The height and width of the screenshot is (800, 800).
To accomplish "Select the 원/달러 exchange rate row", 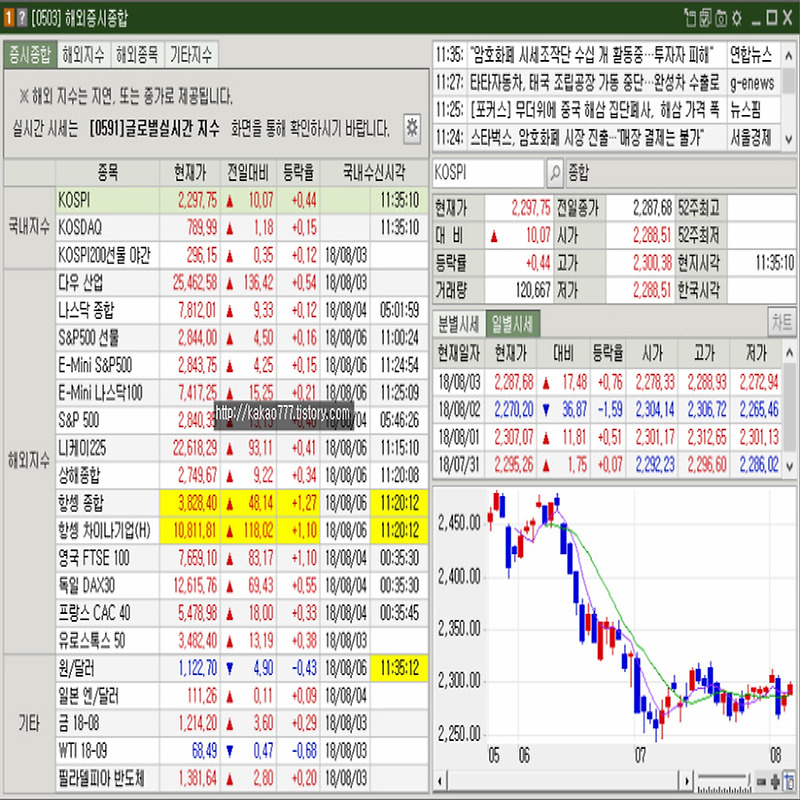I will pyautogui.click(x=241, y=668).
